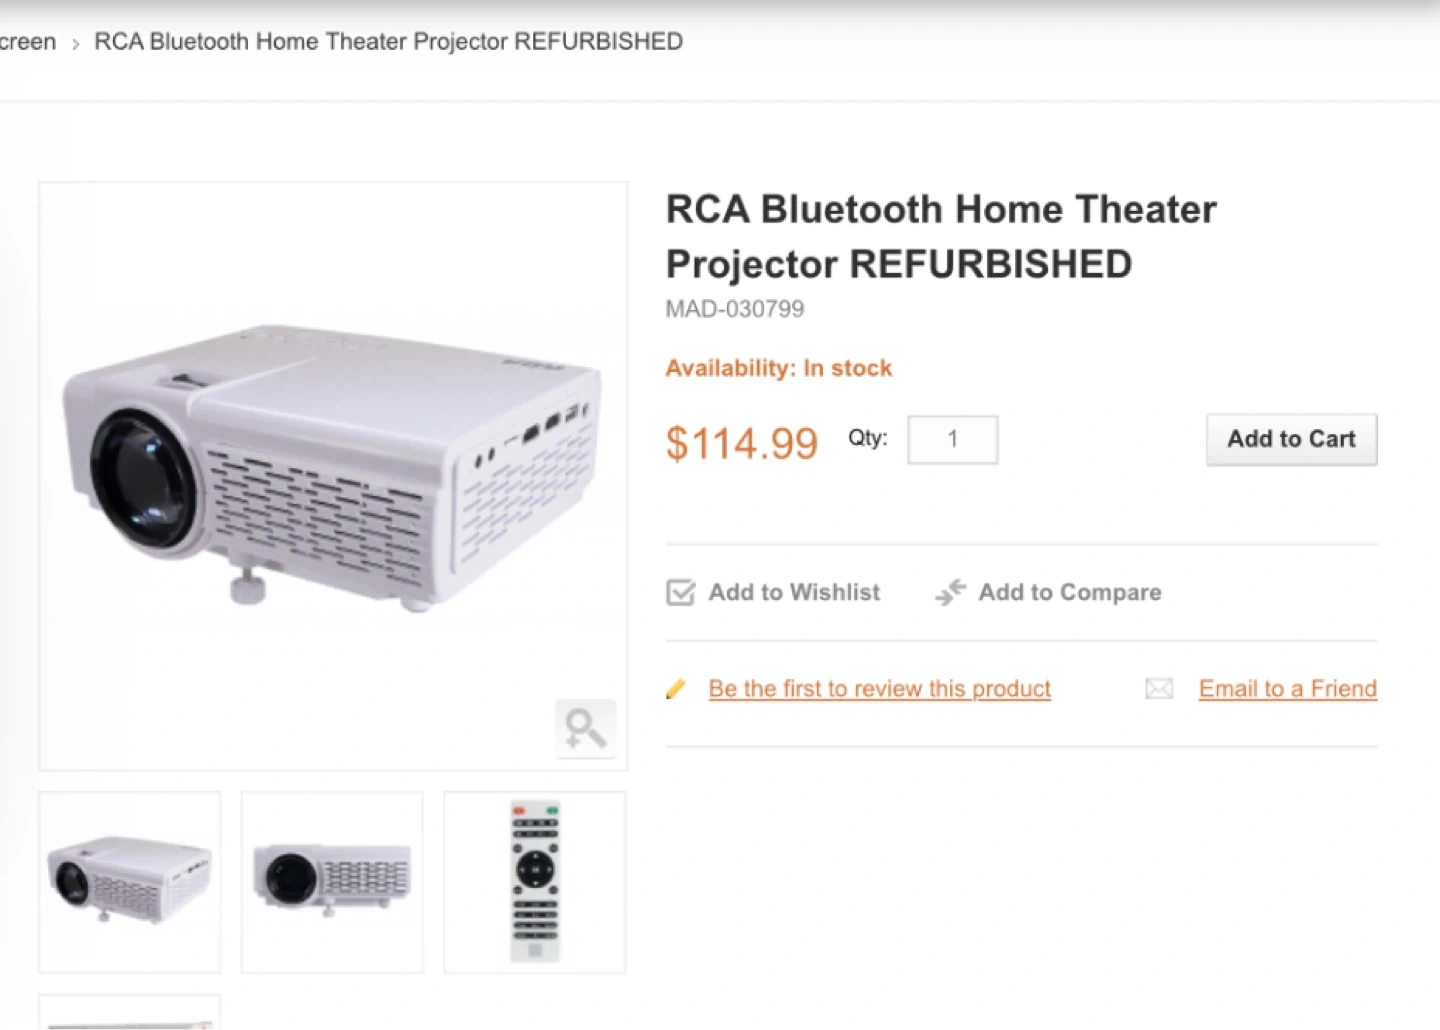1440x1030 pixels.
Task: Select the angled projector thumbnail
Action: pyautogui.click(x=130, y=882)
